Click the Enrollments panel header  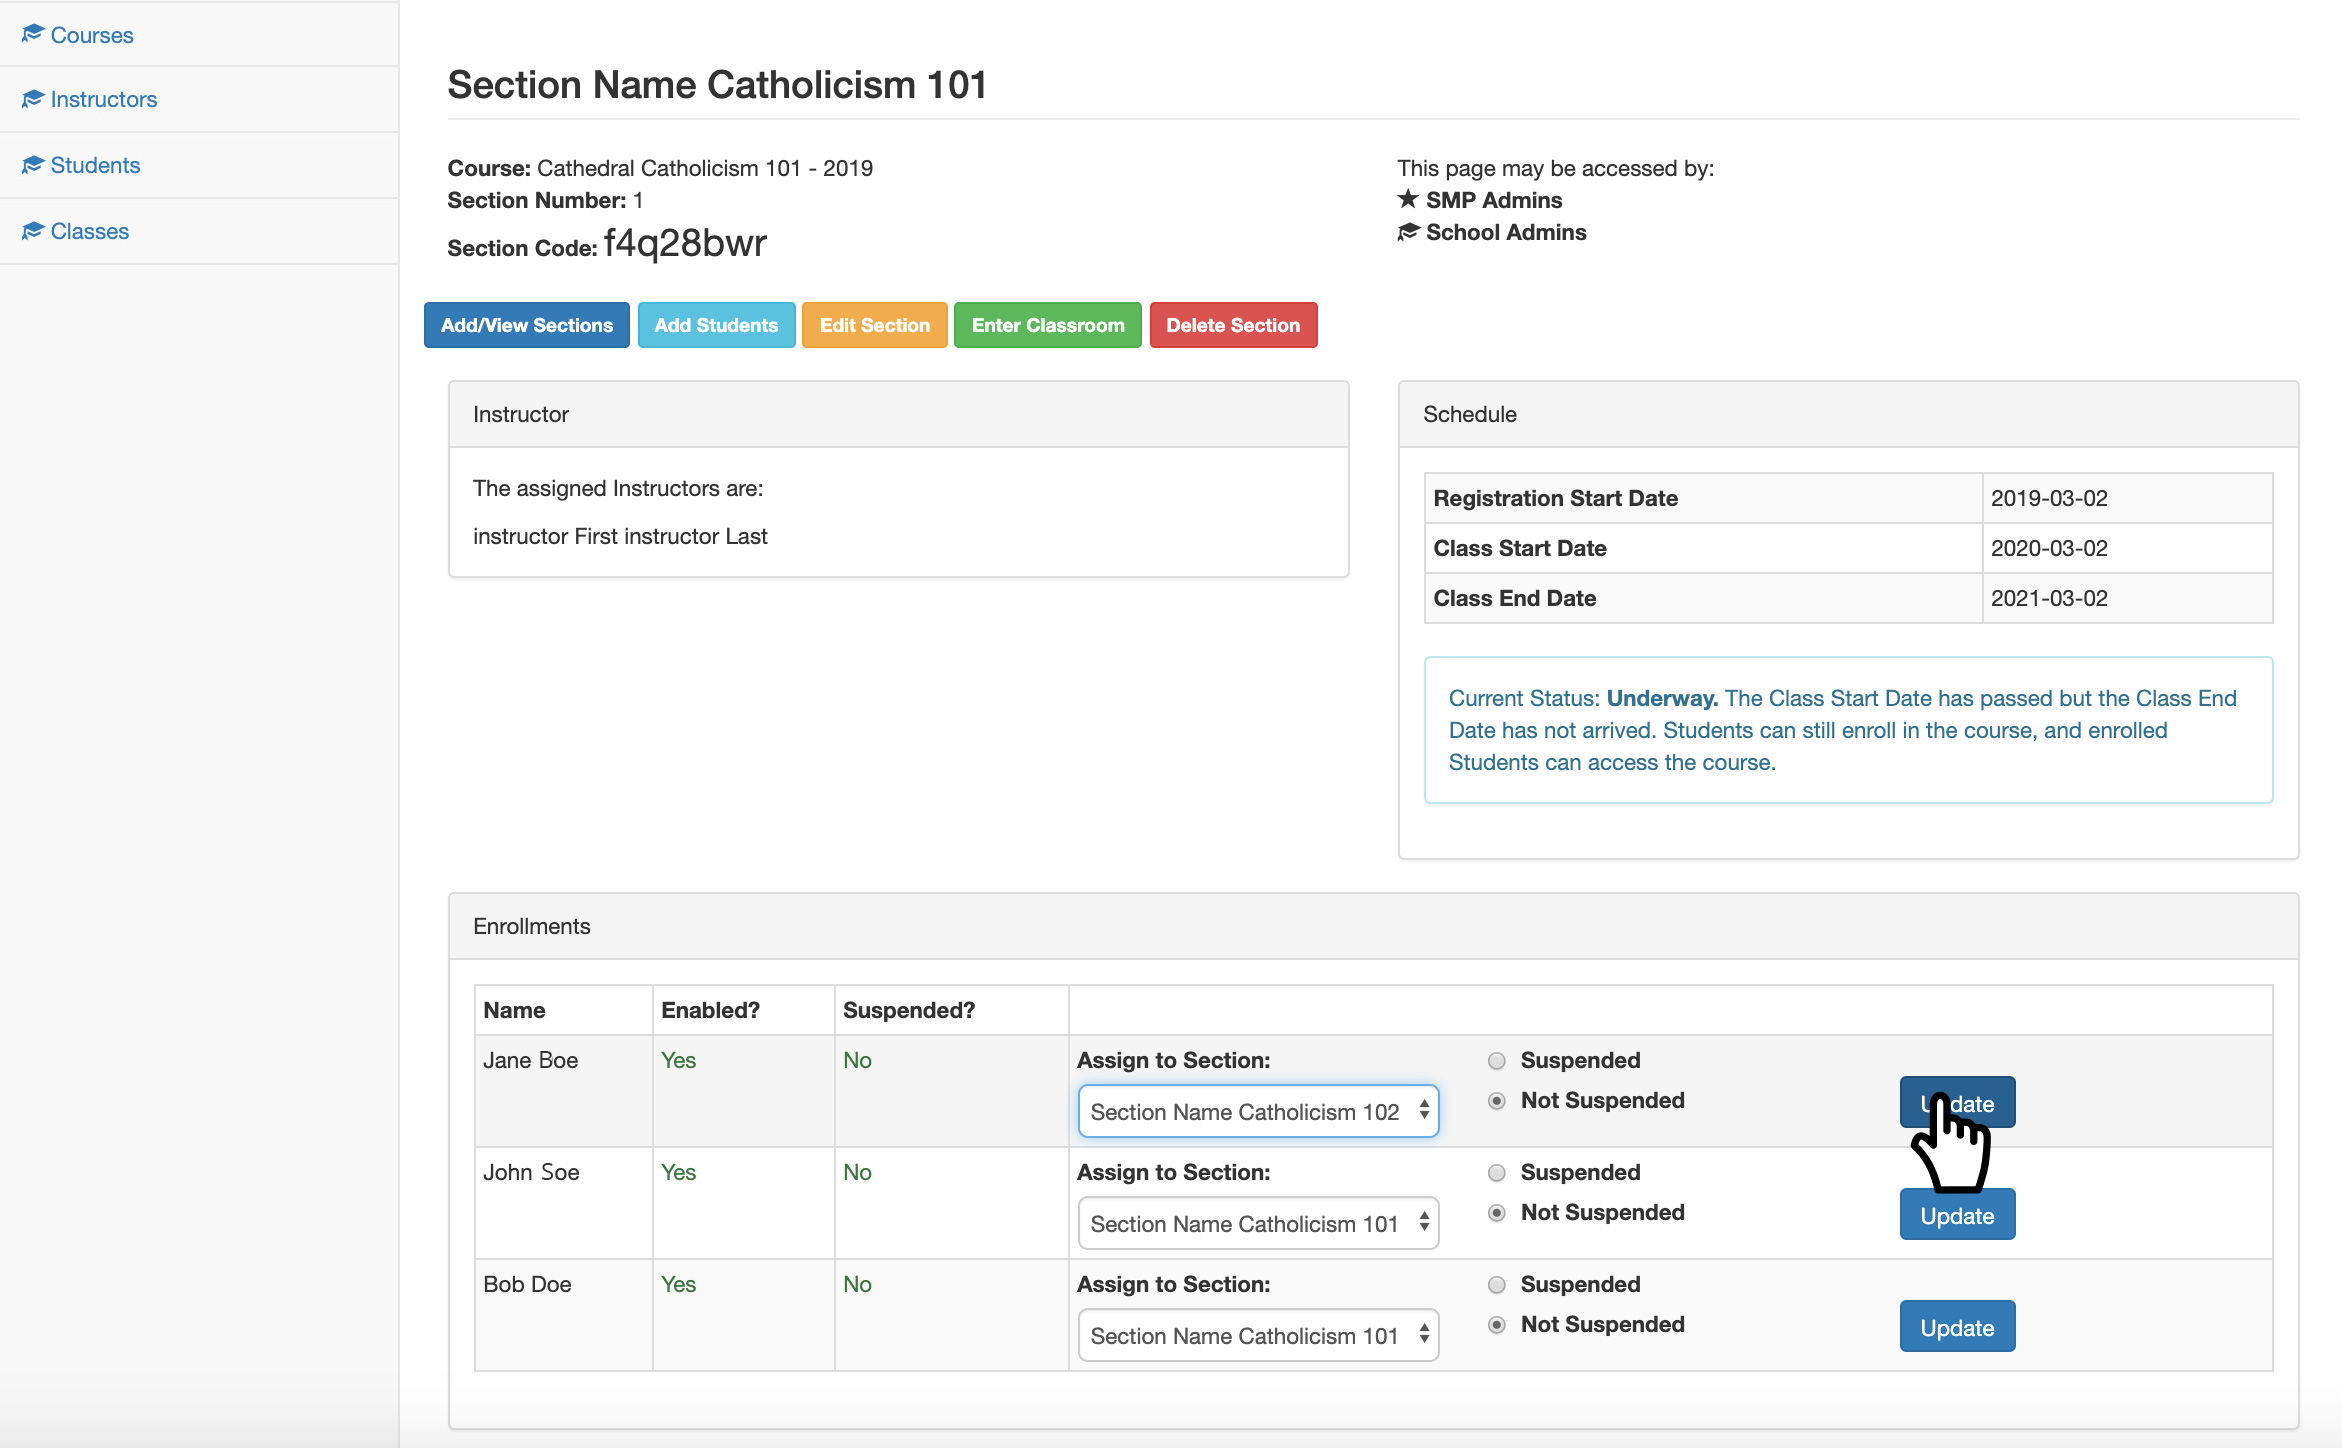click(x=1373, y=926)
